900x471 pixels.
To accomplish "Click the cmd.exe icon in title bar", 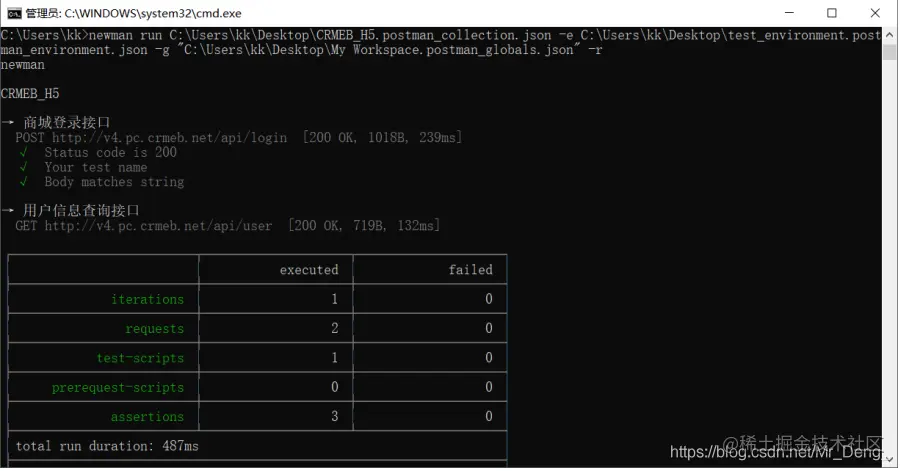I will coord(14,13).
